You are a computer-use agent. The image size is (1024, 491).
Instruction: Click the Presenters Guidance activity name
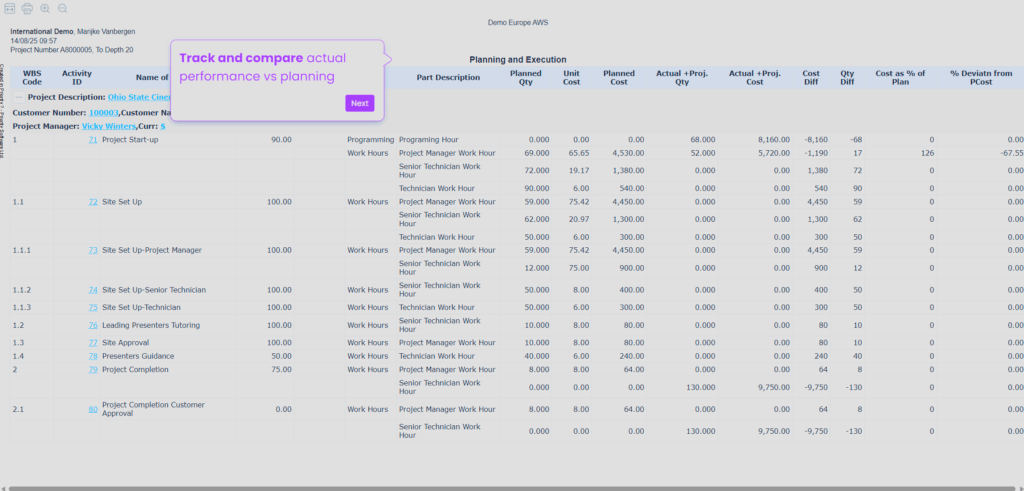pos(138,356)
